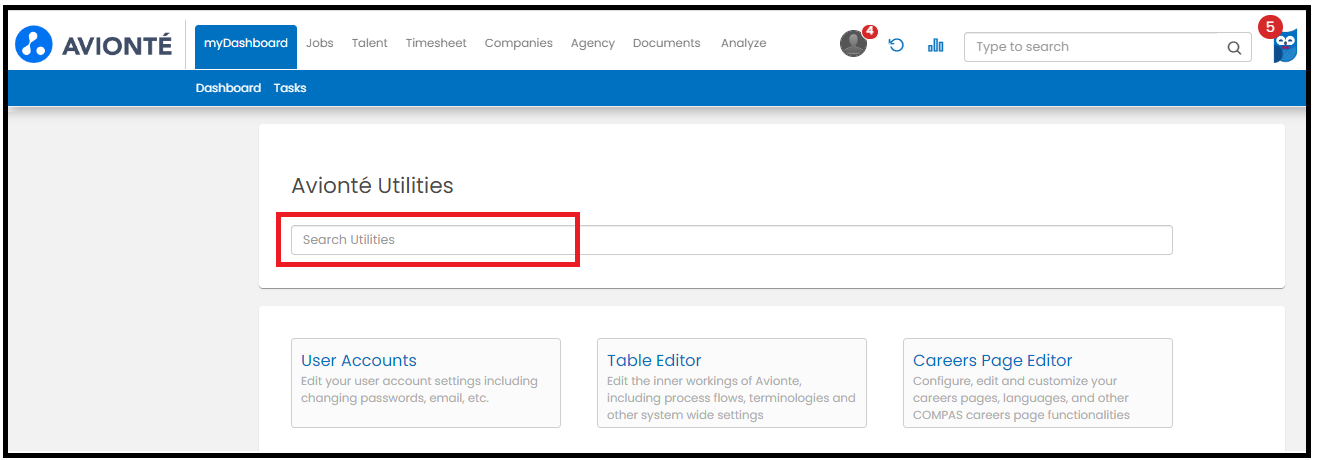Open the Talent menu
1317x460 pixels.
pos(370,43)
